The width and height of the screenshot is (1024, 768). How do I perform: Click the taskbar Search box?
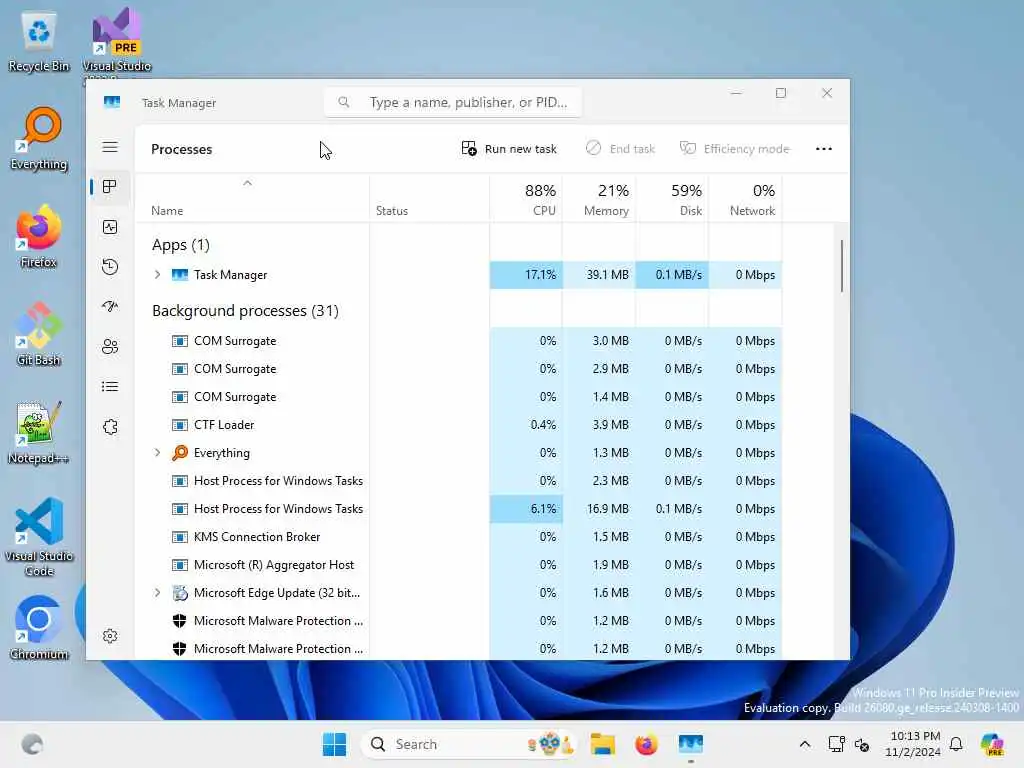tap(468, 744)
